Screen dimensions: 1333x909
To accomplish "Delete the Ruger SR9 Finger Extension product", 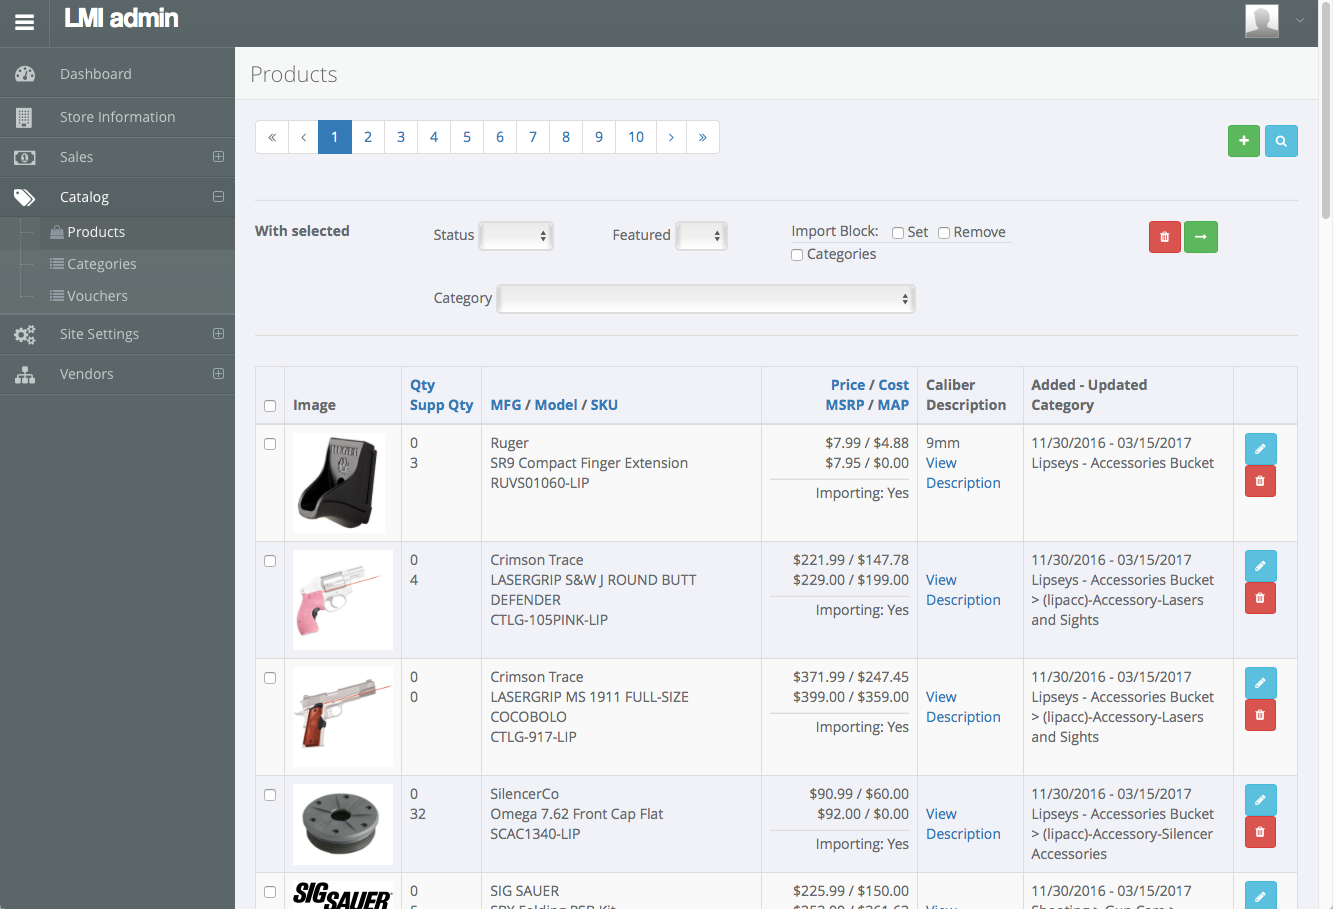I will coord(1260,481).
